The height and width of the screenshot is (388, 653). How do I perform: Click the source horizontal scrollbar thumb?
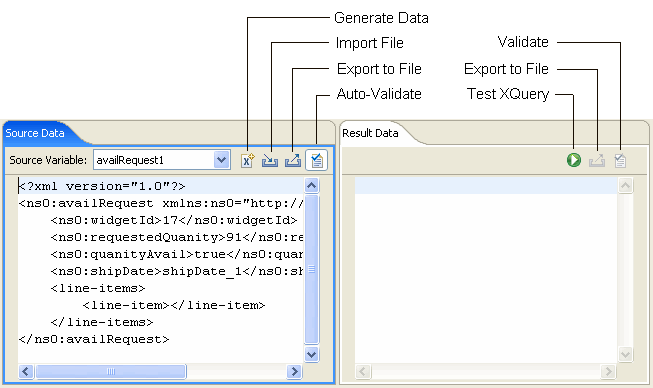(111, 371)
